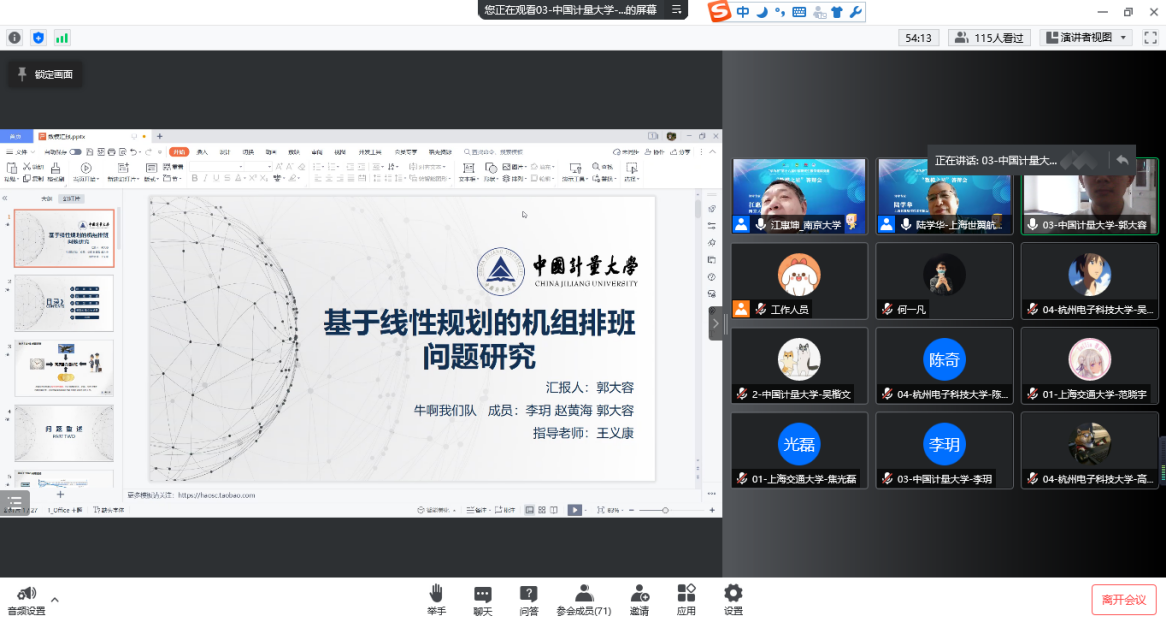This screenshot has width=1166, height=622.
Task: Open the Chat (聊天) panel
Action: click(x=483, y=598)
